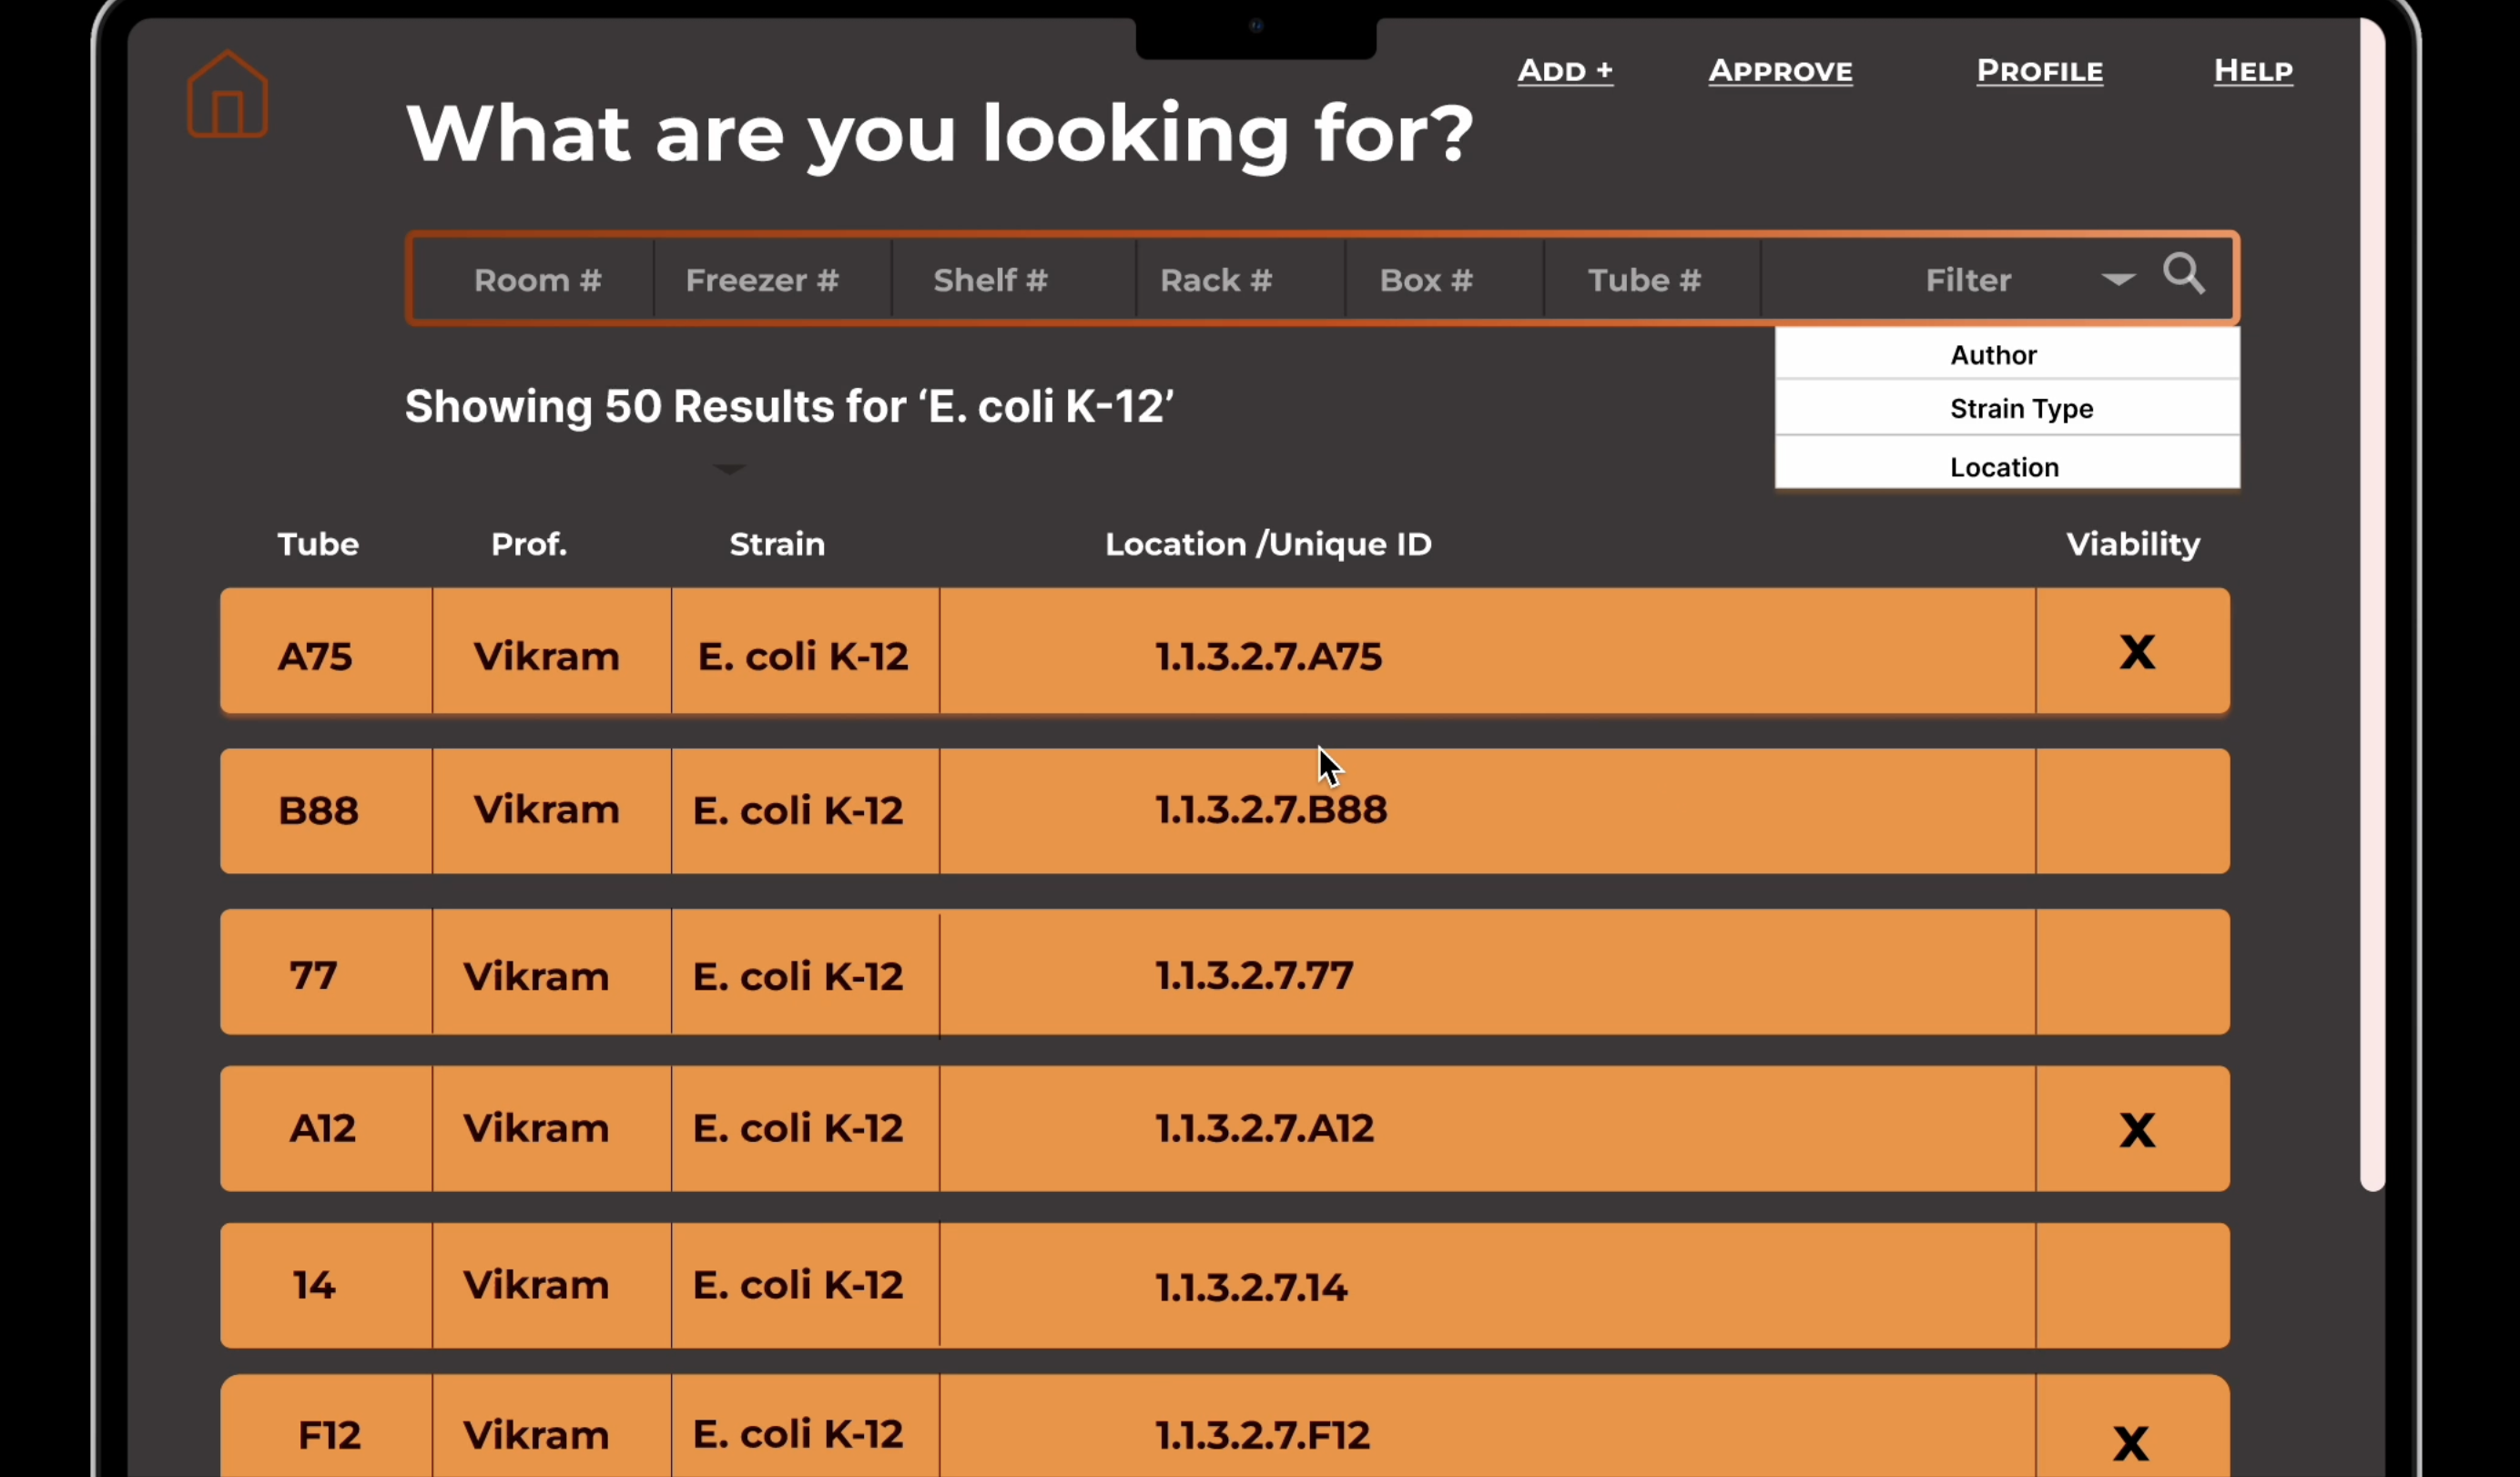Filter results by Author
This screenshot has height=1477, width=2520.
[x=1994, y=354]
